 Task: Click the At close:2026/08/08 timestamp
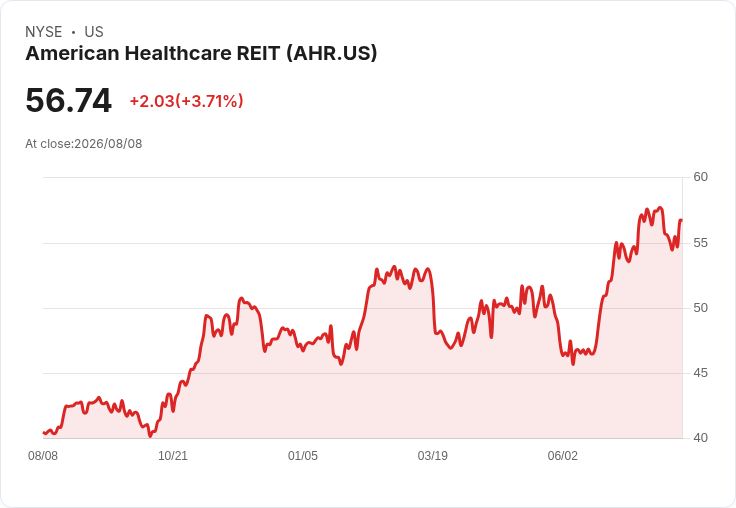(x=84, y=144)
